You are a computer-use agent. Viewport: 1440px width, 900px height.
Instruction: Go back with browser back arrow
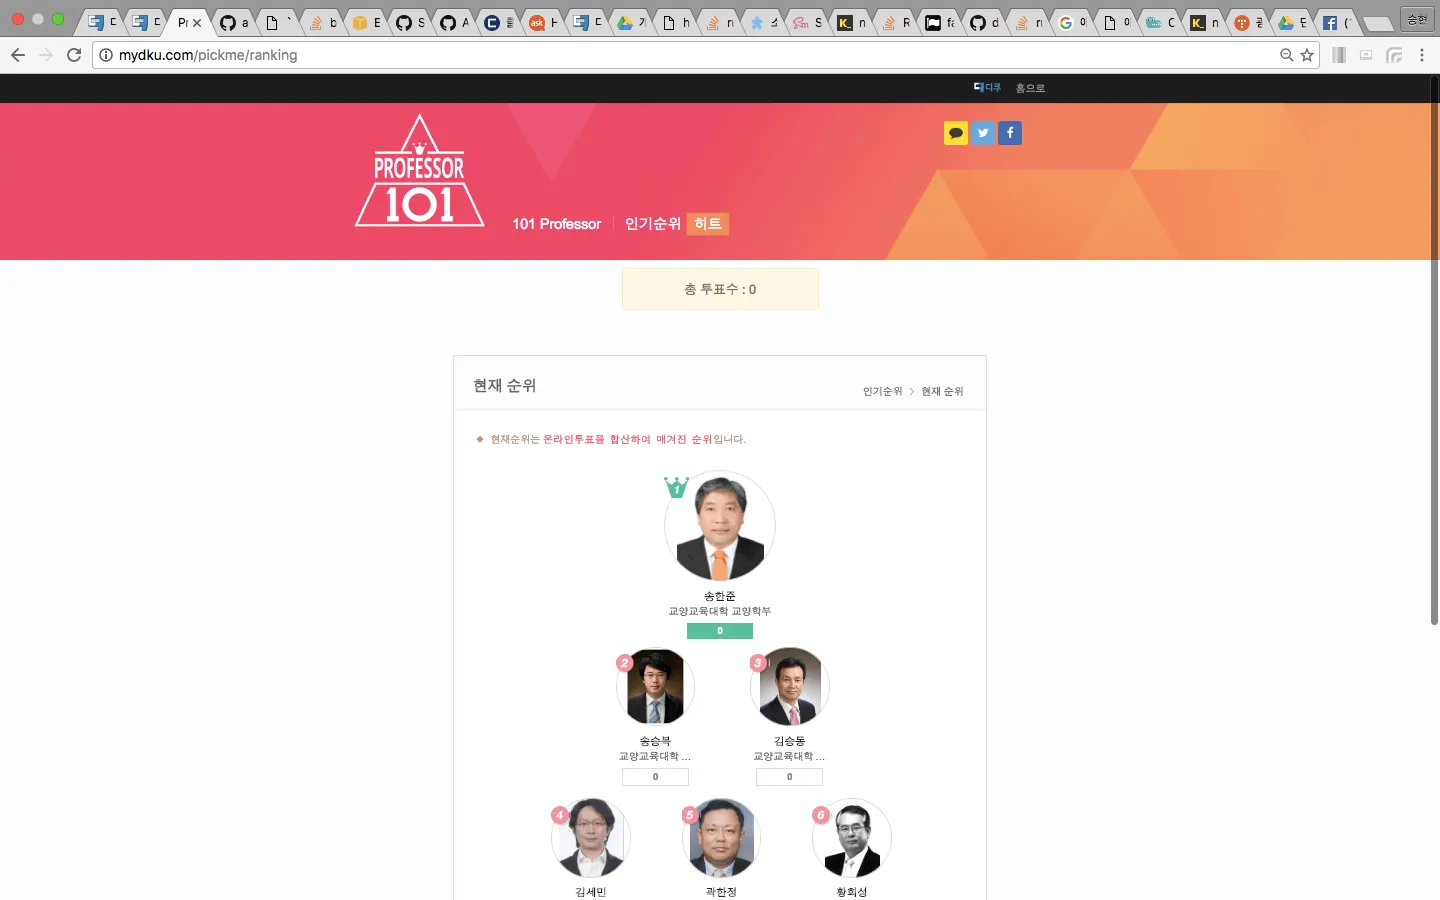(x=18, y=55)
